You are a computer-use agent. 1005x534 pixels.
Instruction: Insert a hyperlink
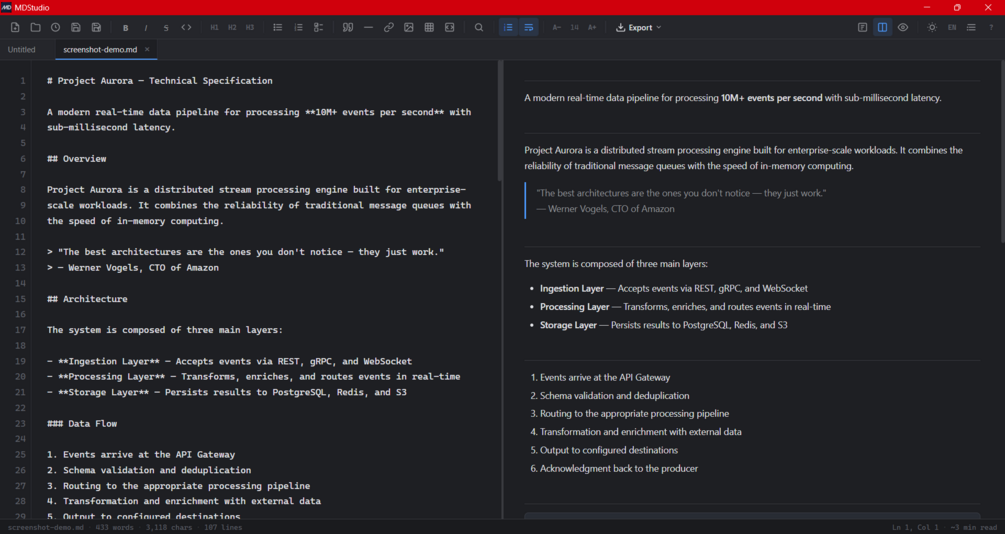click(x=388, y=28)
